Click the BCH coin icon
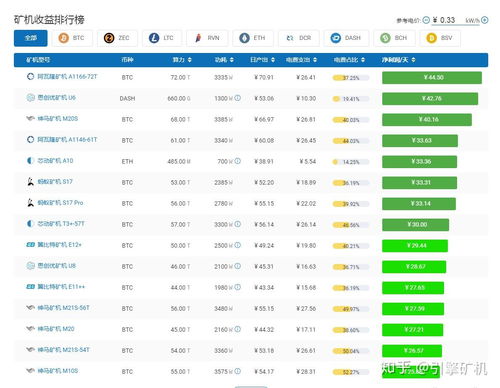This screenshot has height=388, width=500. click(x=385, y=38)
